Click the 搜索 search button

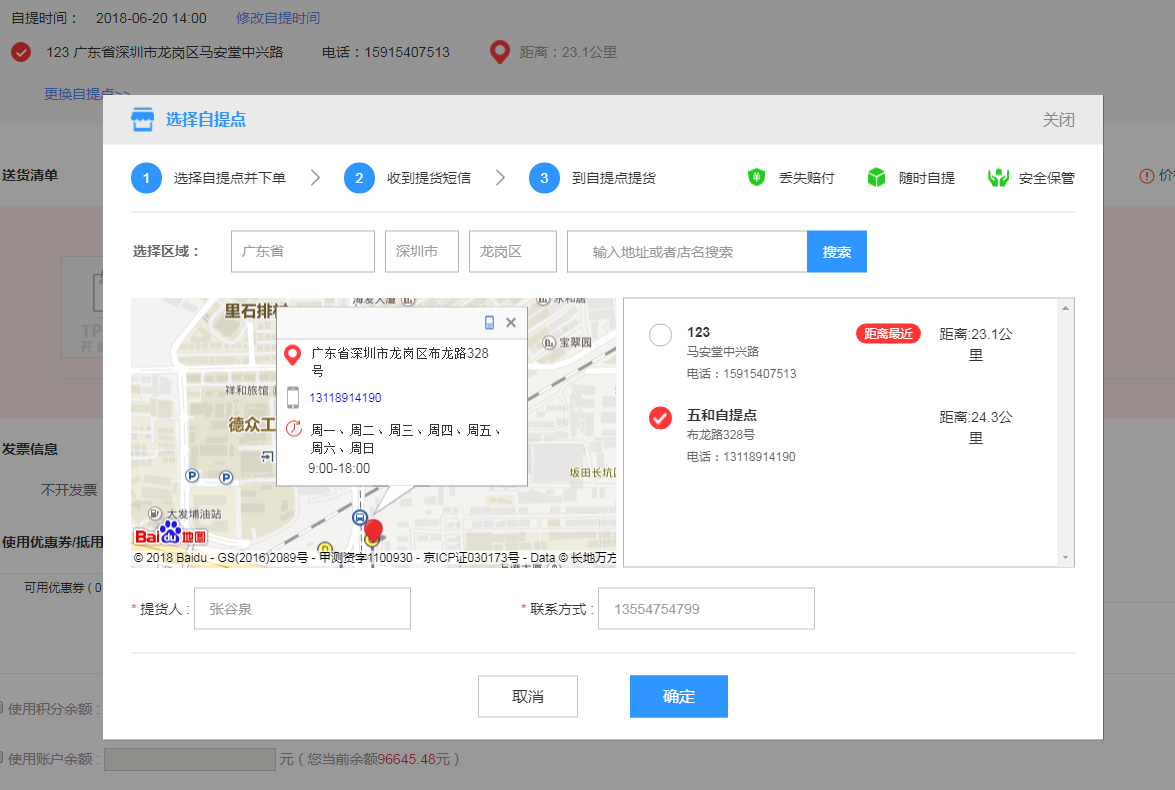tap(836, 252)
